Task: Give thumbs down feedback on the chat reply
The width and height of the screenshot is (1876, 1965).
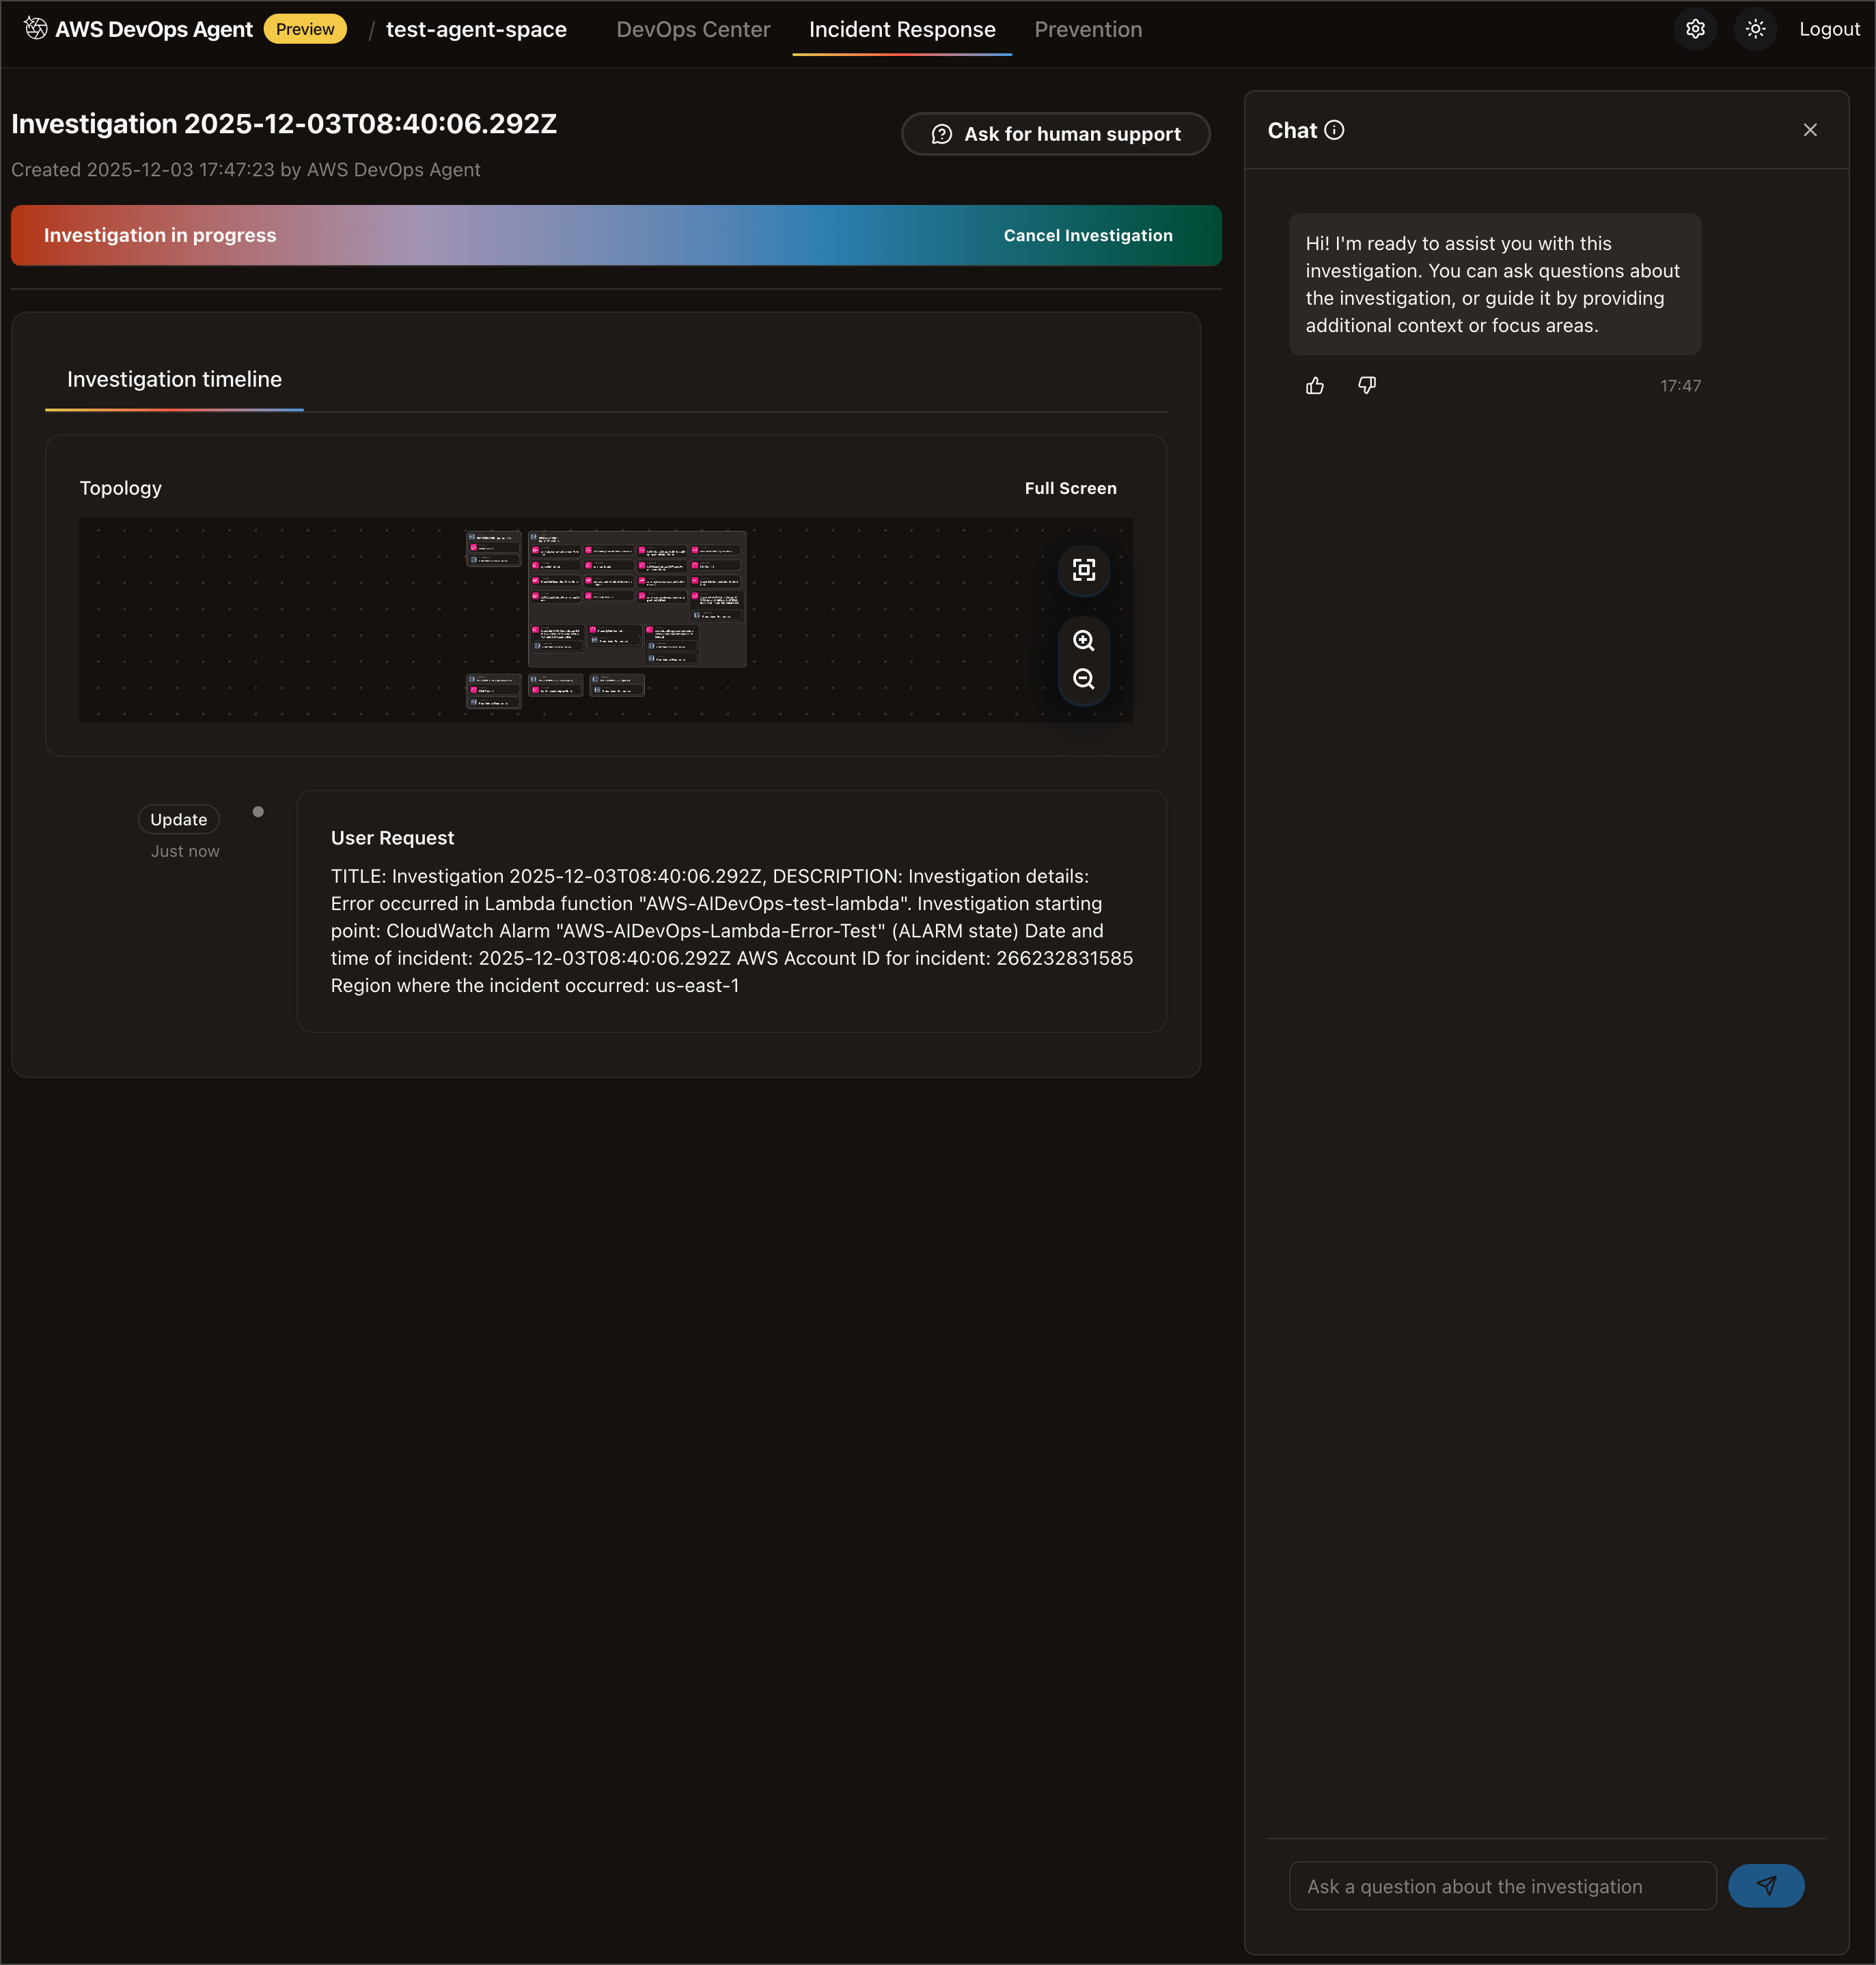Action: 1366,385
